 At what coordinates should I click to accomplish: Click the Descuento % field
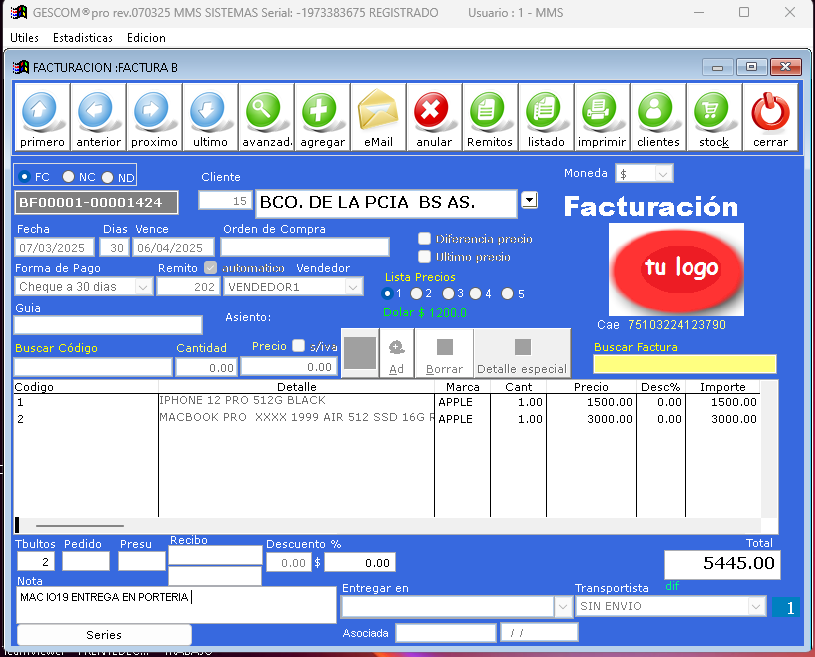[x=288, y=562]
